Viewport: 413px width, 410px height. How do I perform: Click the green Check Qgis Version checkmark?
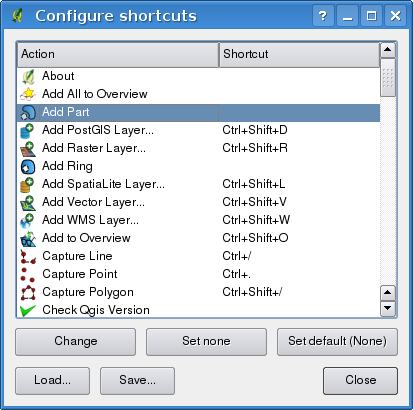28,310
